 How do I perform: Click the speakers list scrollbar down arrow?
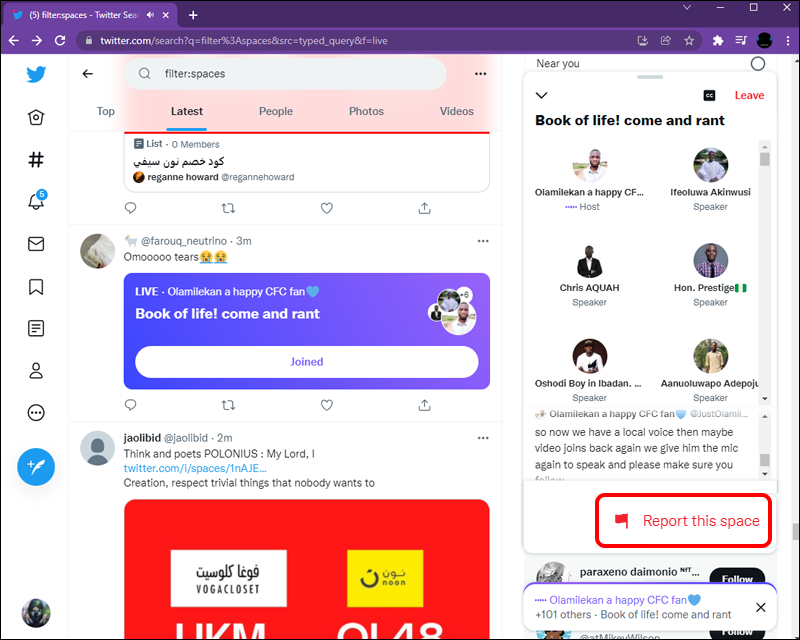click(x=764, y=399)
